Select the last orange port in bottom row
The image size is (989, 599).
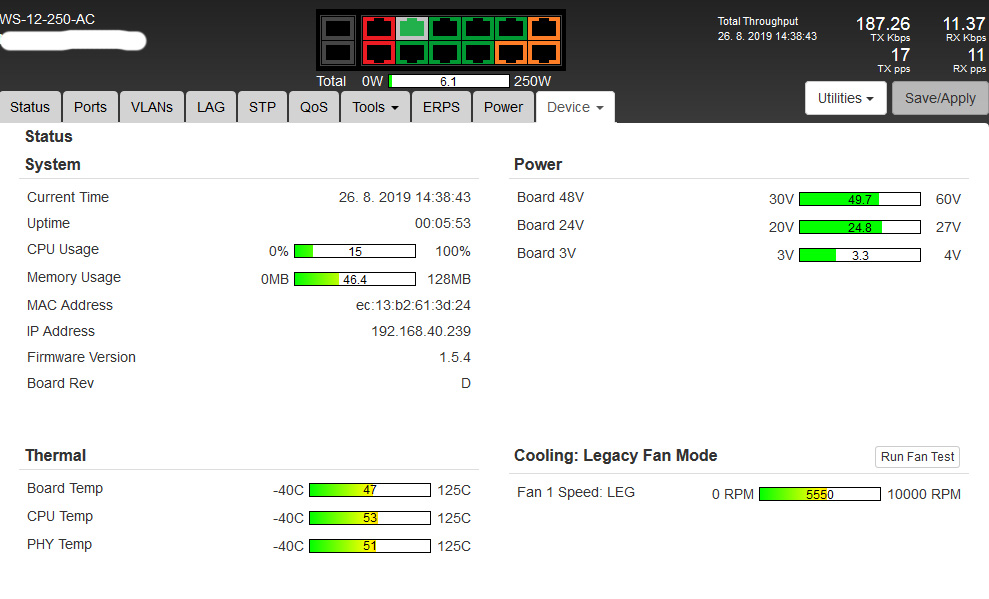pyautogui.click(x=545, y=52)
